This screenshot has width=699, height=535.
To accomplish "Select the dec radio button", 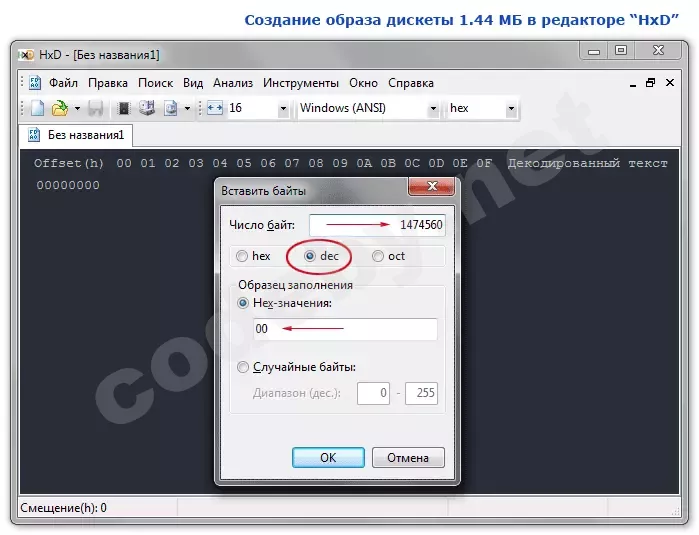I will [310, 256].
